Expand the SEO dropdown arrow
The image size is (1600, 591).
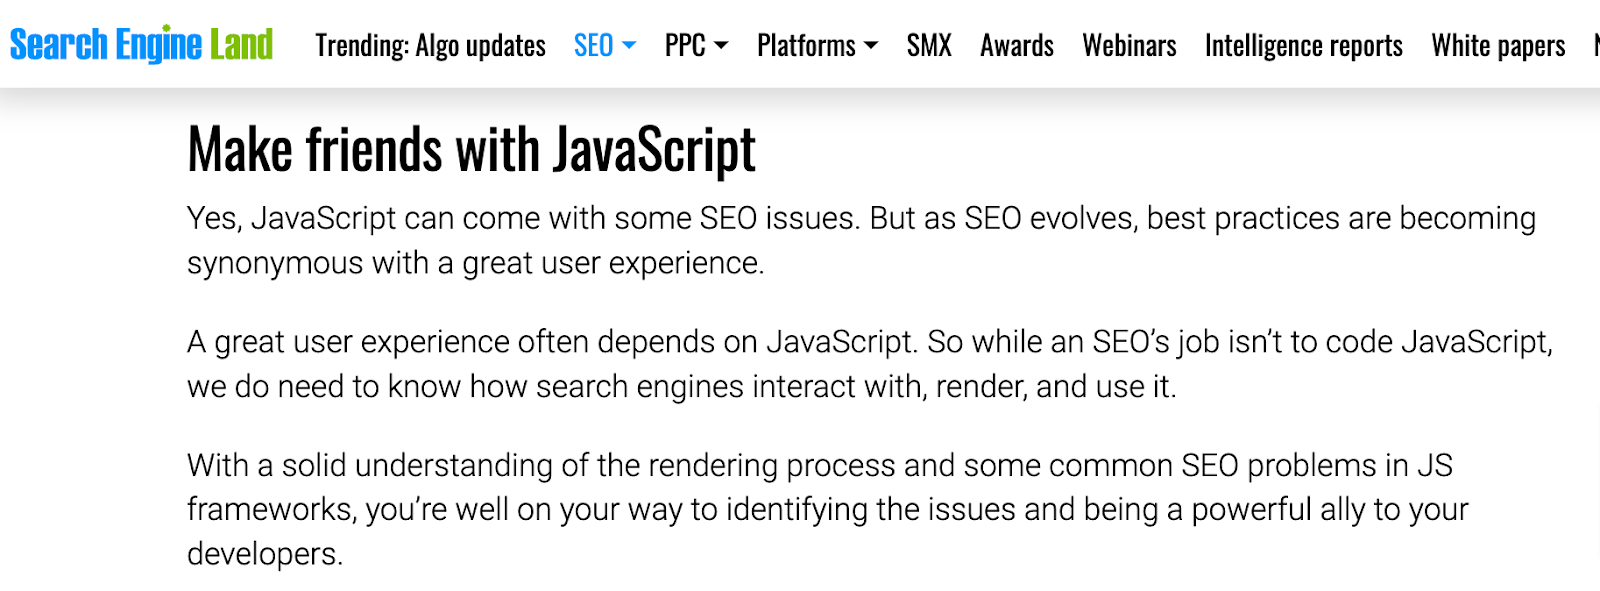(629, 46)
